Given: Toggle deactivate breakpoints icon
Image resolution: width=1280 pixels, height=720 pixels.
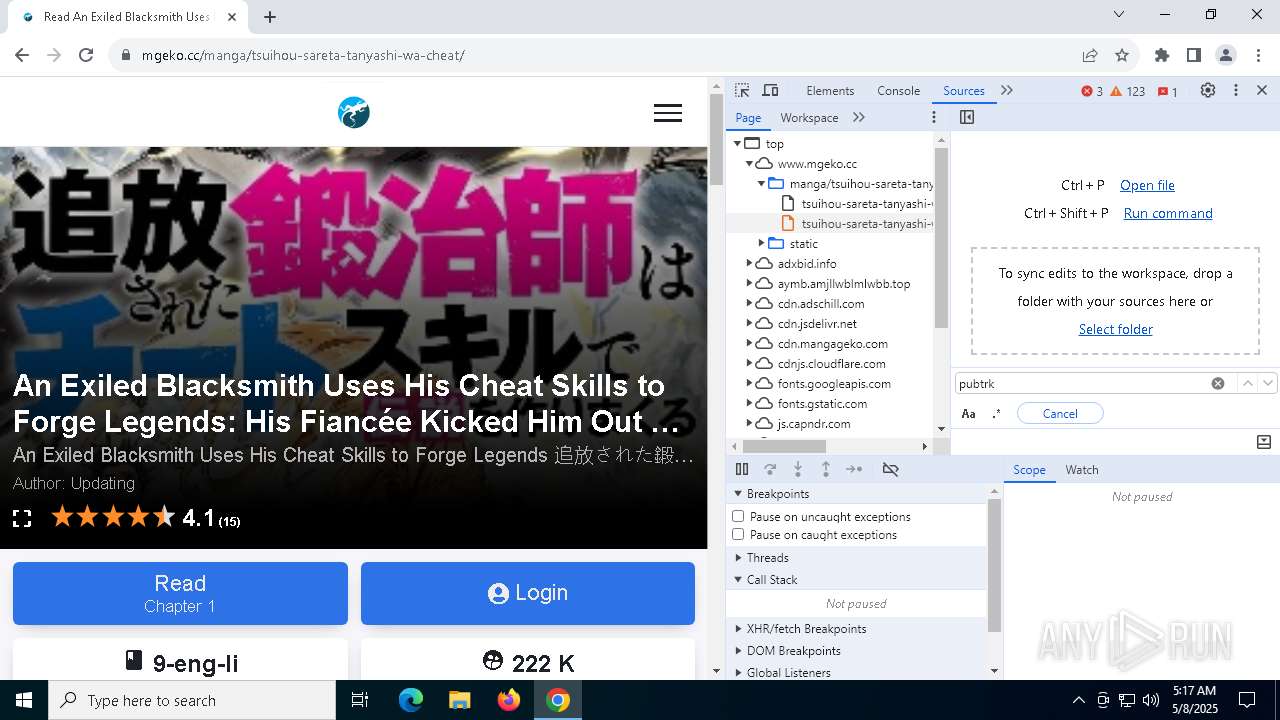Looking at the screenshot, I should pos(891,469).
